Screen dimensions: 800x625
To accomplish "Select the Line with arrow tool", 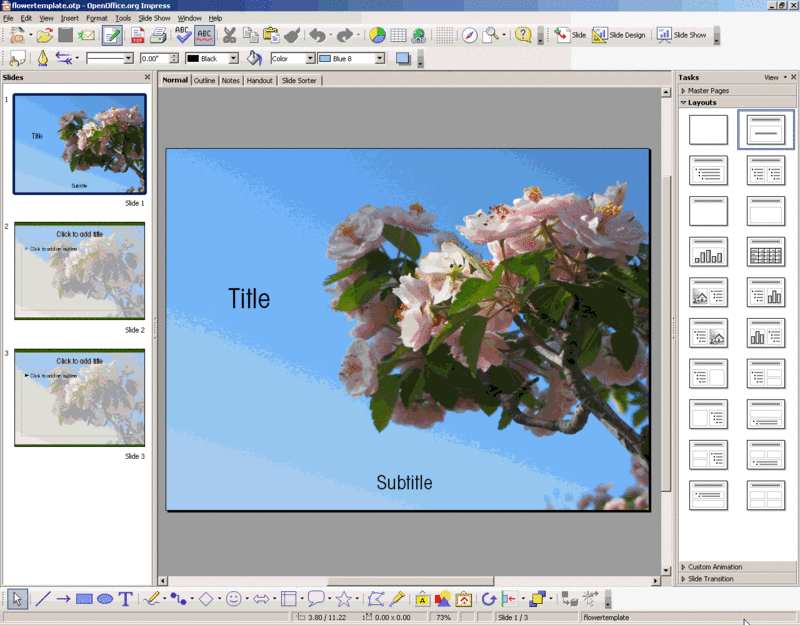I will pos(63,598).
